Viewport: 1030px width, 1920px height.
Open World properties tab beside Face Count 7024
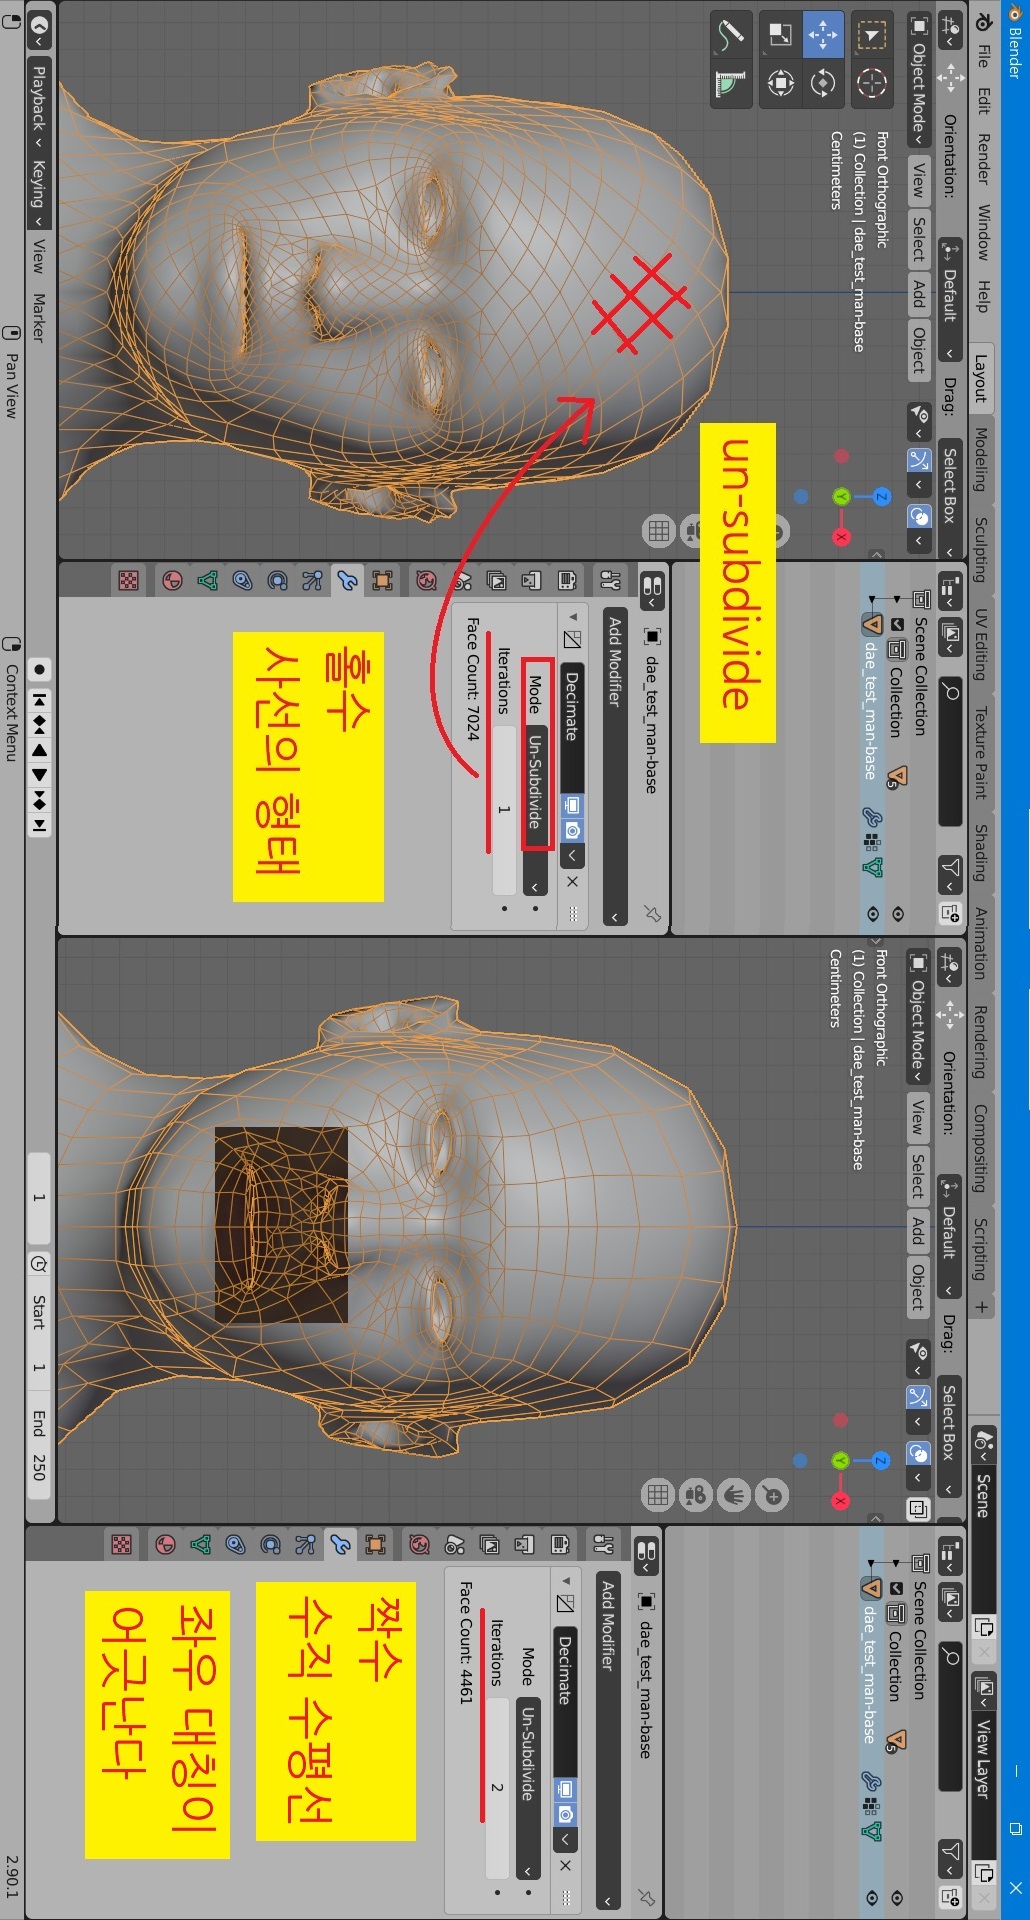(427, 580)
